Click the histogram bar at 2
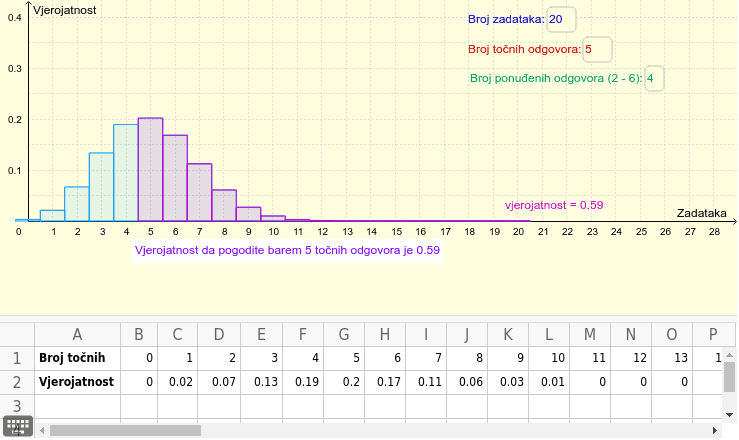The width and height of the screenshot is (739, 440). click(x=77, y=204)
